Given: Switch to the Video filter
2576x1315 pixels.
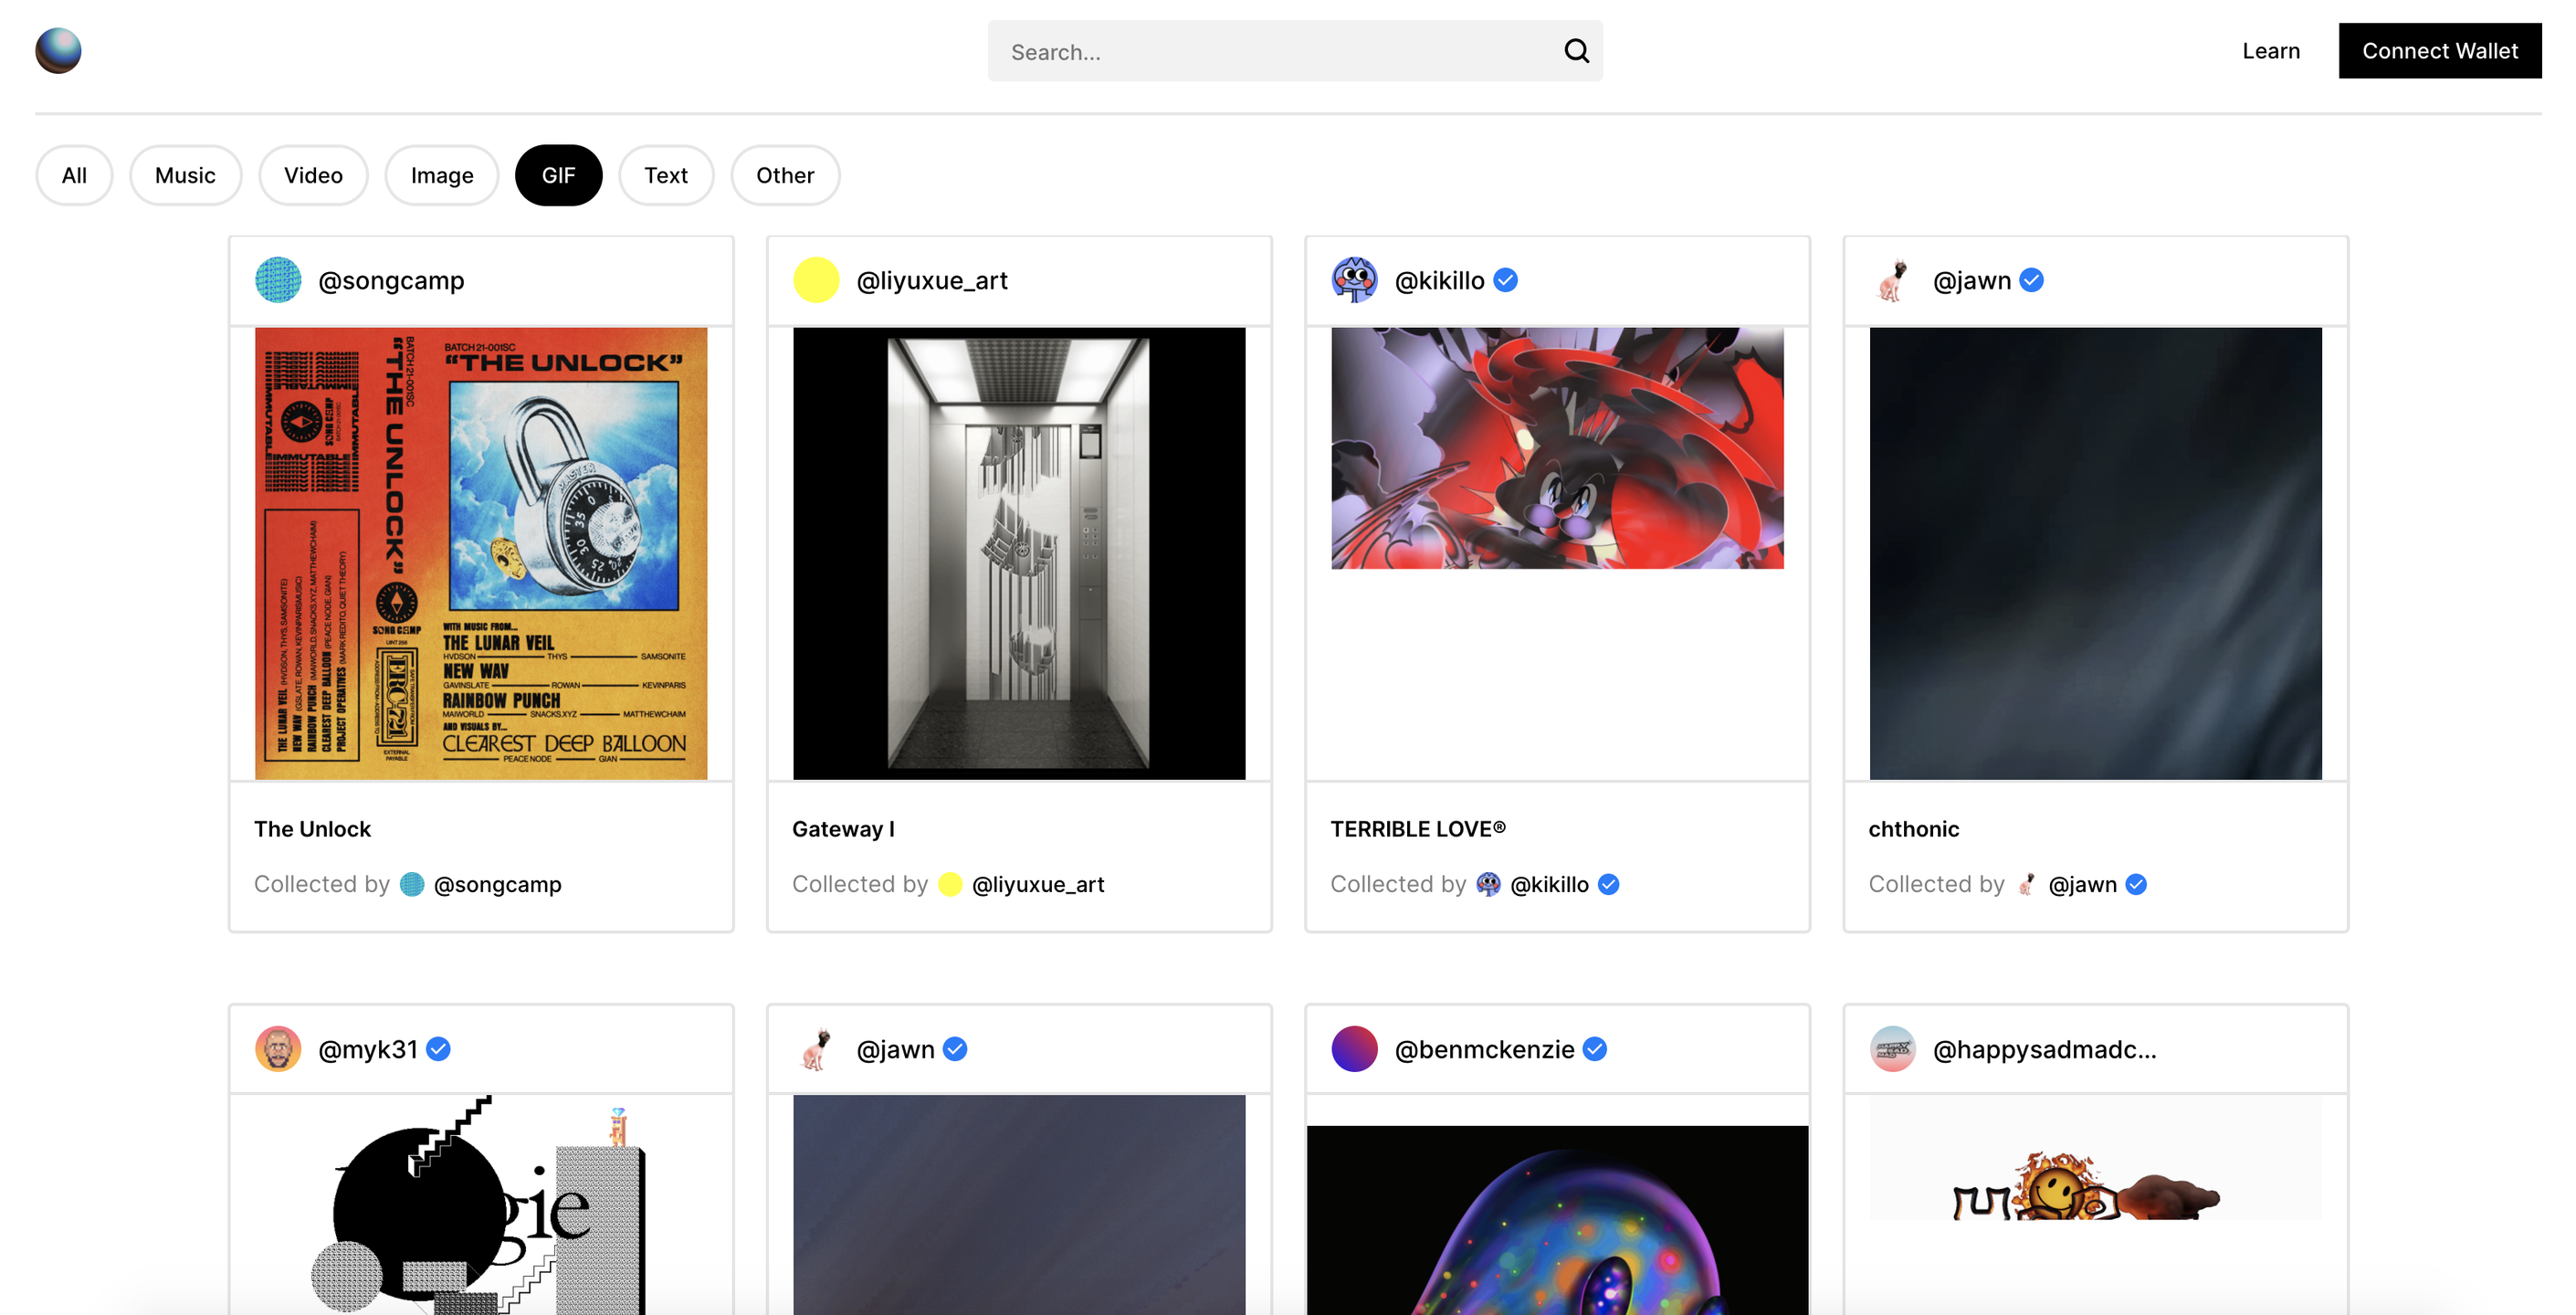Looking at the screenshot, I should tap(313, 175).
